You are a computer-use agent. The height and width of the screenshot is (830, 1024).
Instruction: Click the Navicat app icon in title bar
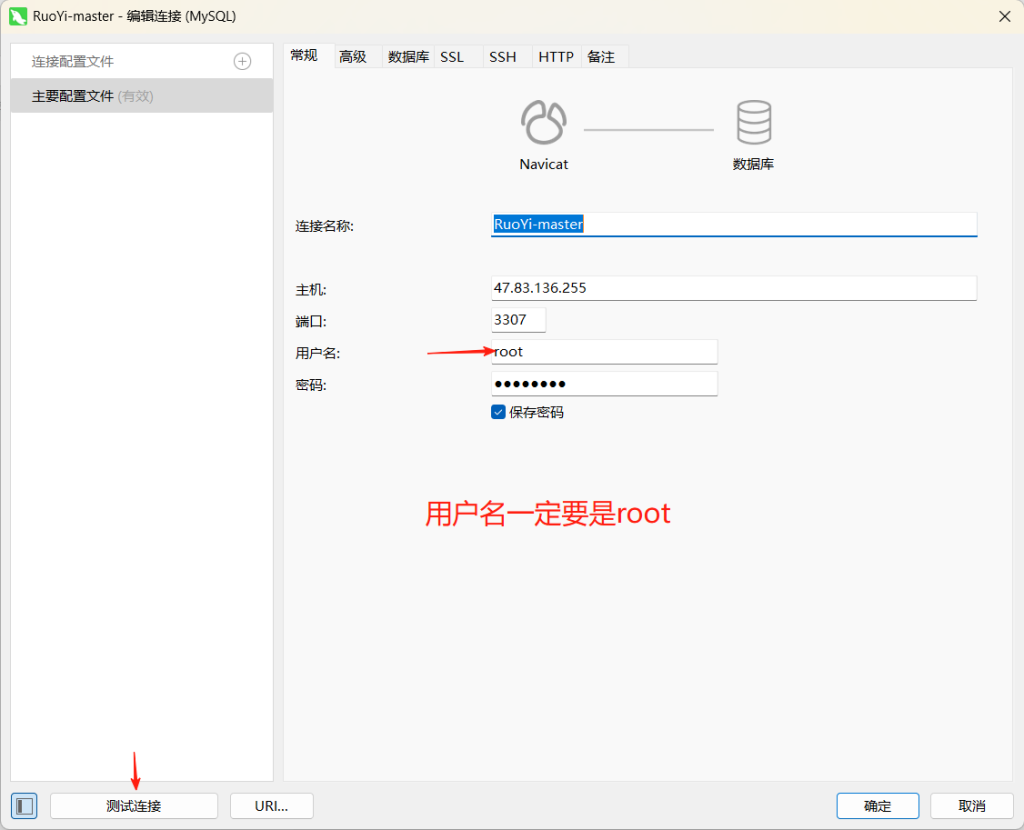point(18,16)
